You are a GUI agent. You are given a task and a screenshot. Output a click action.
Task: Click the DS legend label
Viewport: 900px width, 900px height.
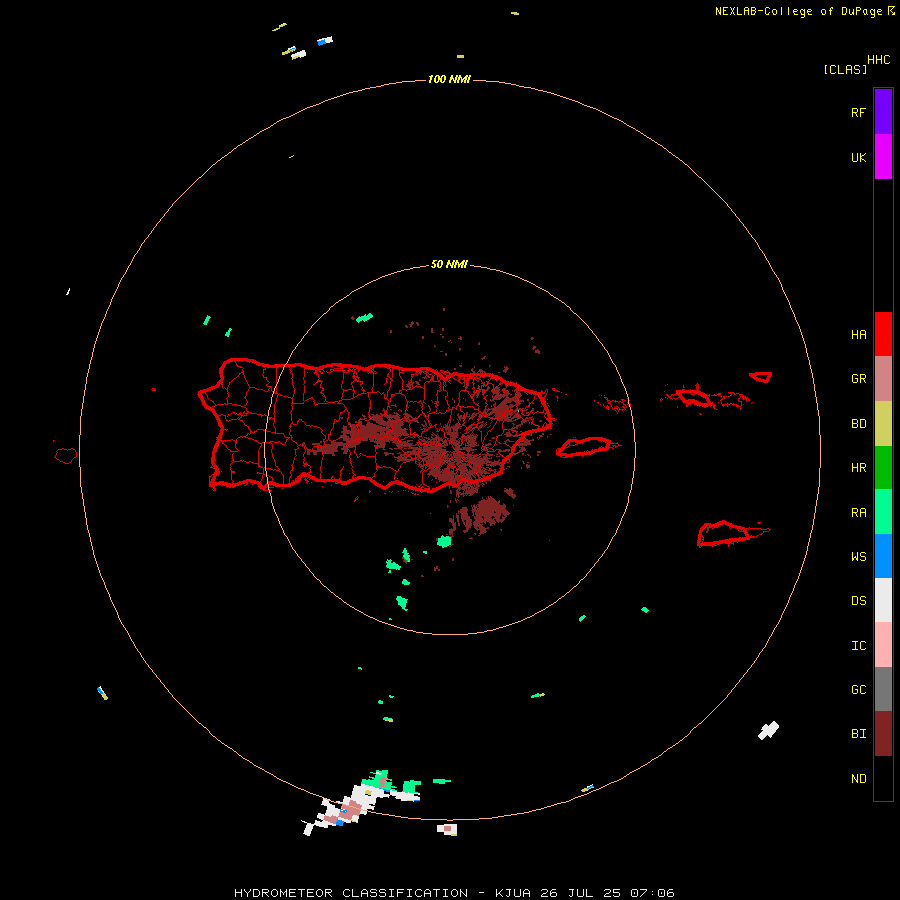pos(858,600)
